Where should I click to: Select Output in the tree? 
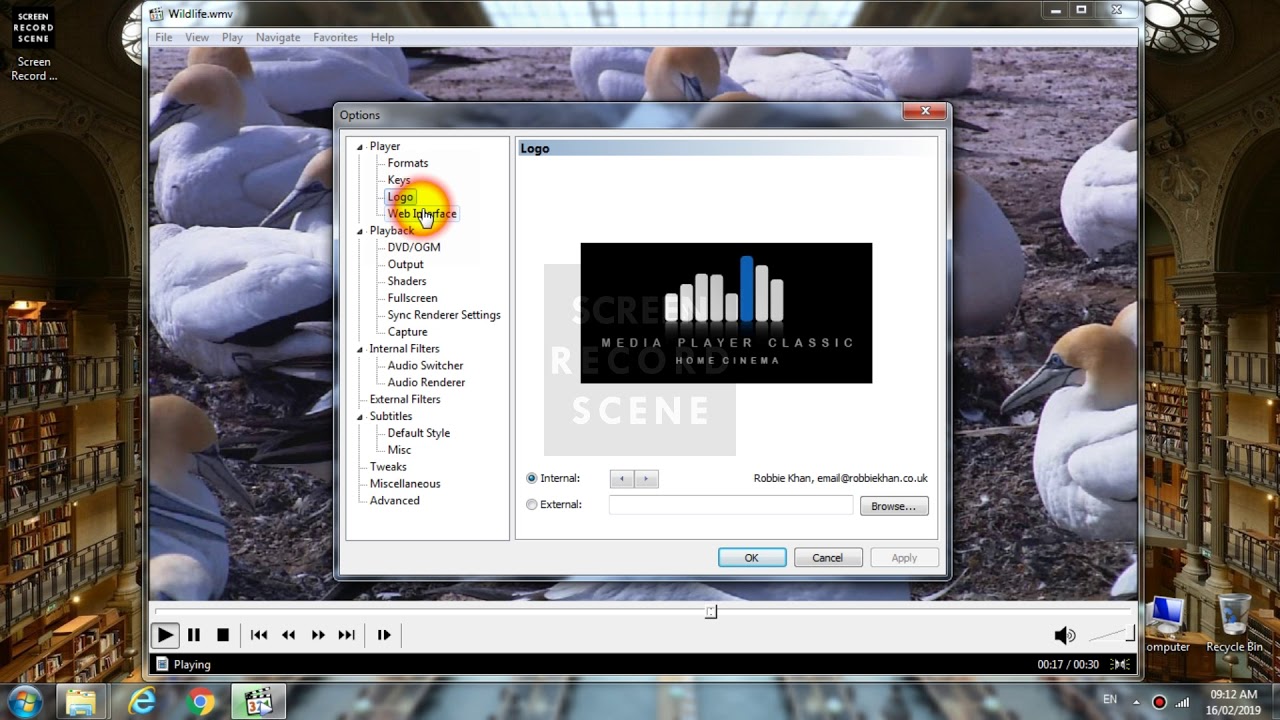[406, 264]
